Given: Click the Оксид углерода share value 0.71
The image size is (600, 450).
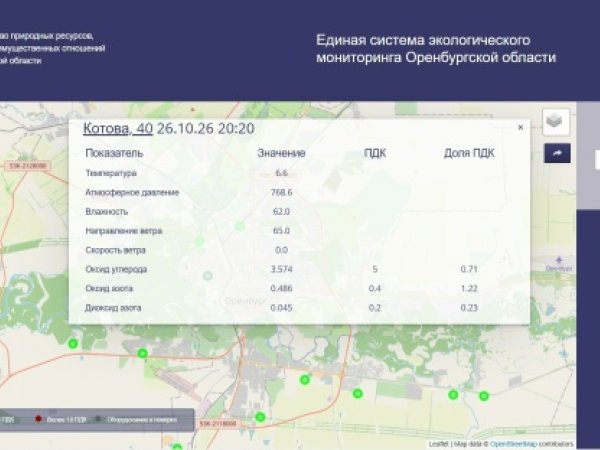Looking at the screenshot, I should coord(469,269).
